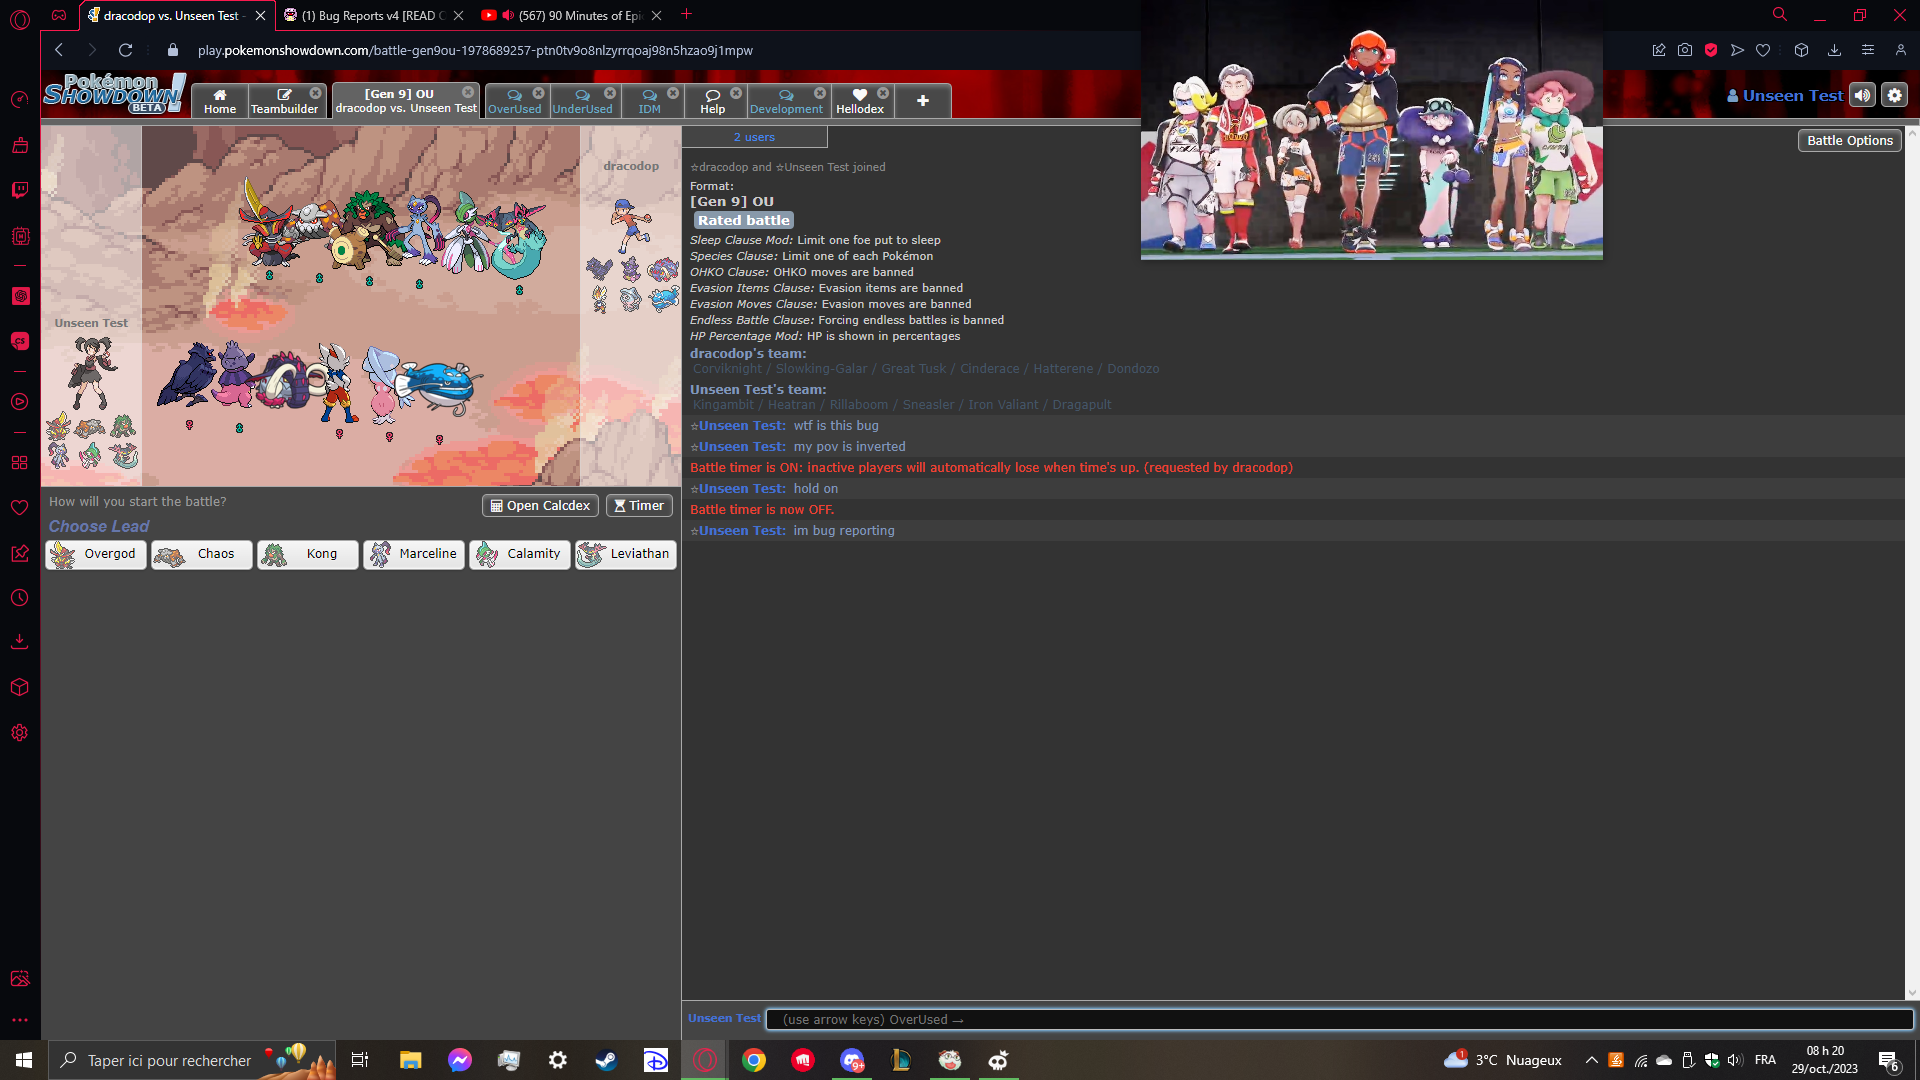Choose Overgod as lead
This screenshot has height=1080, width=1920.
[96, 554]
